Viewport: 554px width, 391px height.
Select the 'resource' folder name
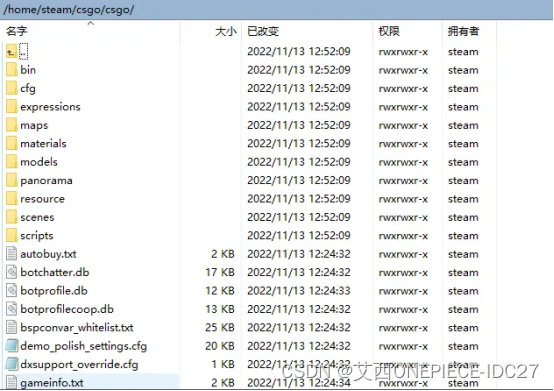(x=42, y=199)
